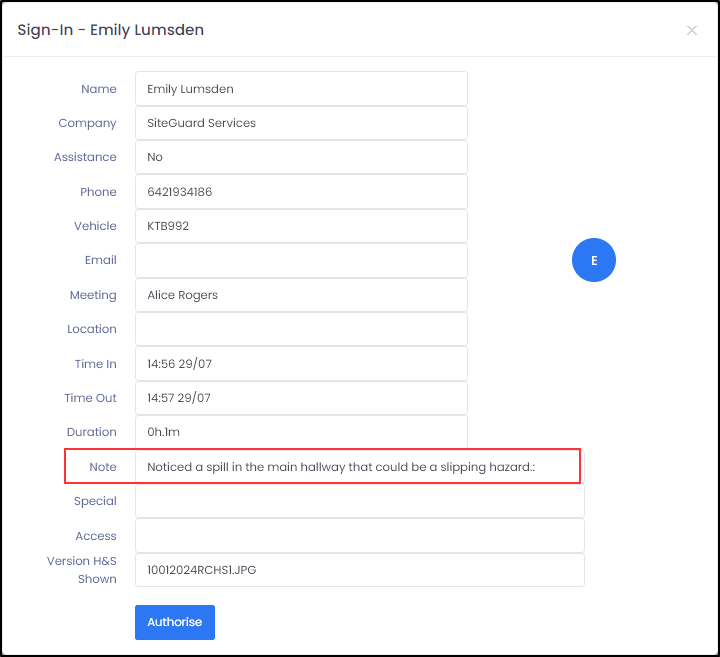Click the Note field about the spill
Screen dimensions: 720x657
coord(360,467)
